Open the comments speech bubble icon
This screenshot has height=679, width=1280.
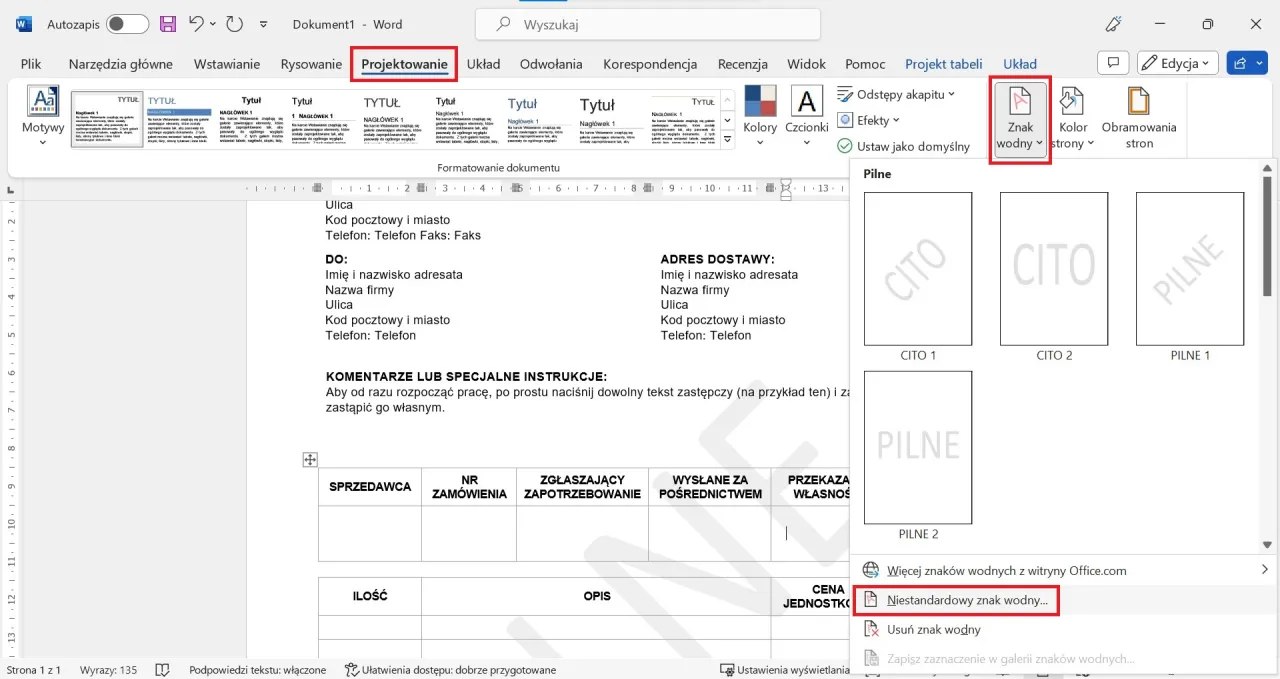click(x=1113, y=63)
